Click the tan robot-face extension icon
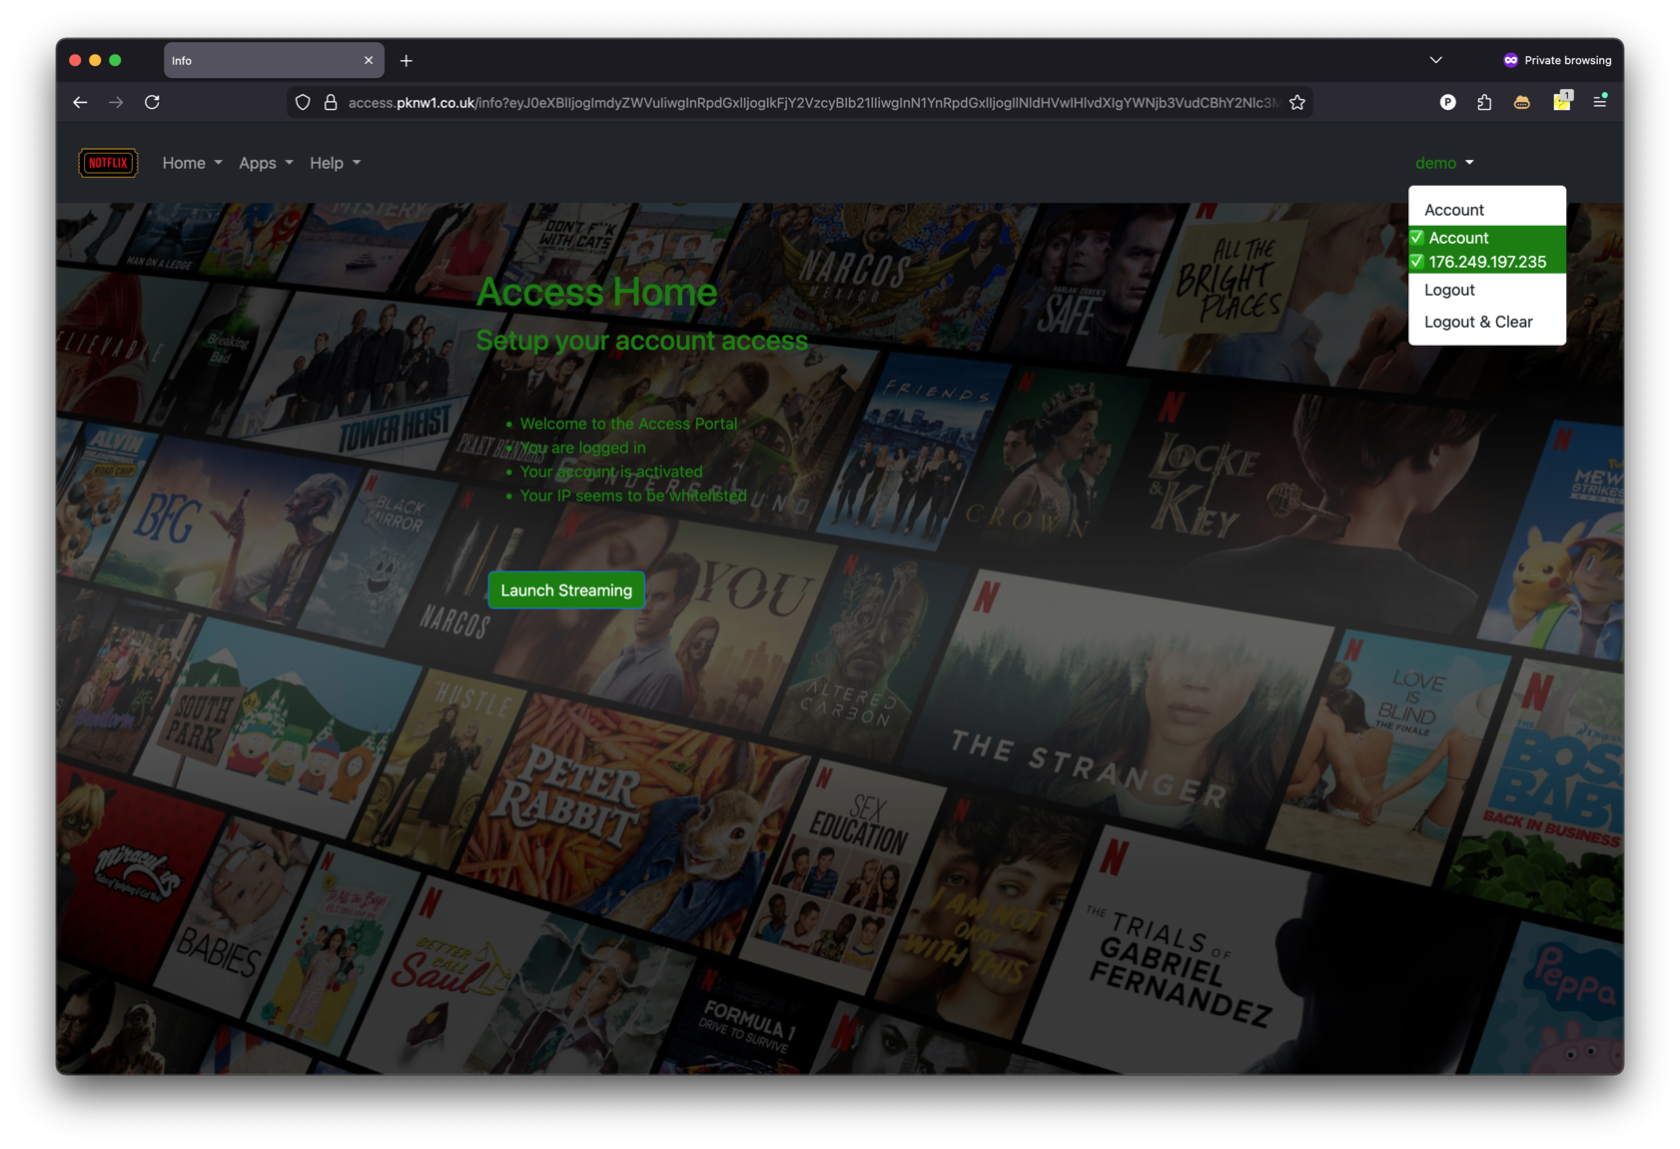Image resolution: width=1680 pixels, height=1149 pixels. 1521,102
